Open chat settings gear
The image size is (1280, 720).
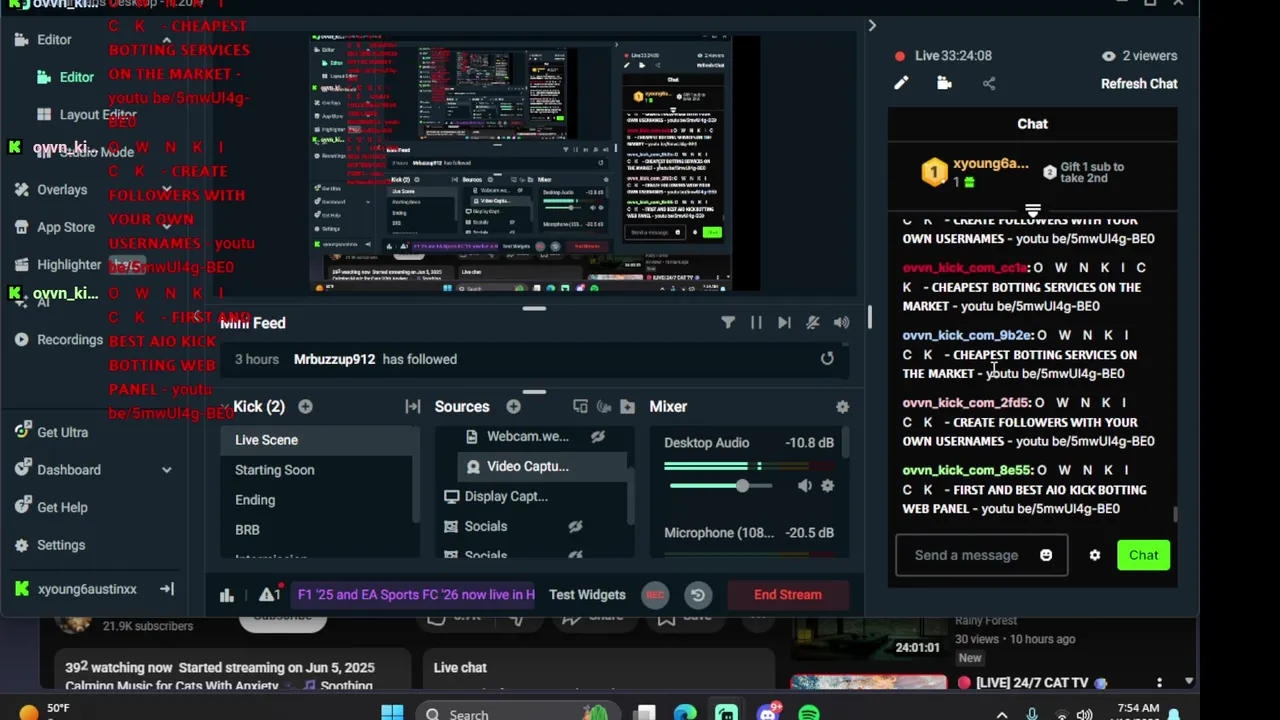1095,555
